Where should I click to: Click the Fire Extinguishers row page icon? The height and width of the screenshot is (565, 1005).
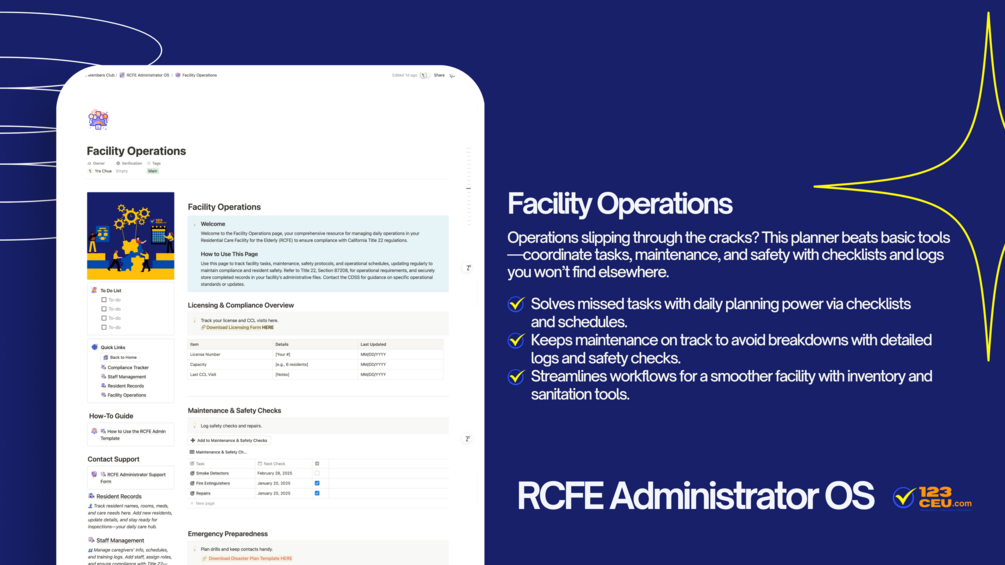(192, 484)
